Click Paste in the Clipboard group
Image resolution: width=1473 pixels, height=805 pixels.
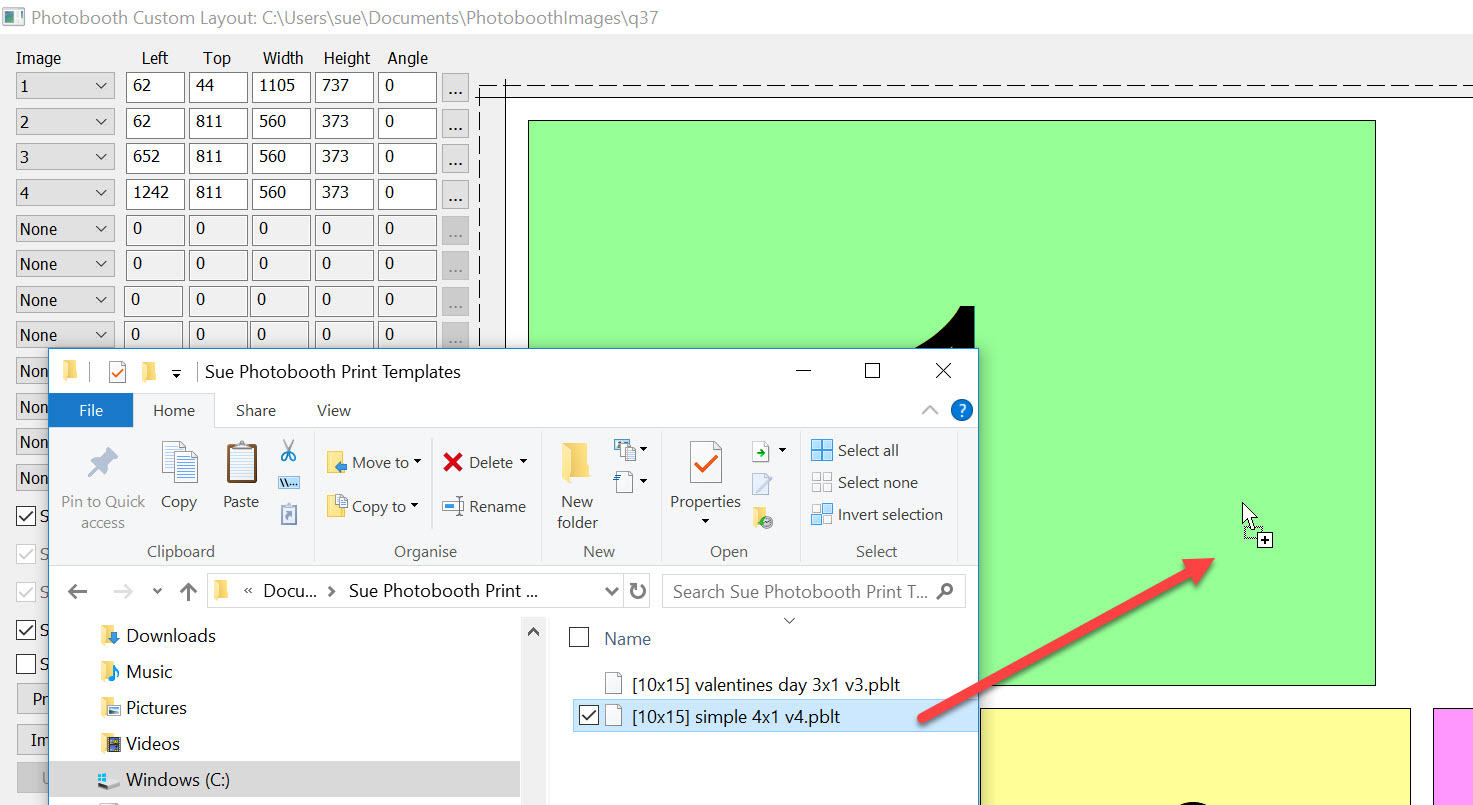tap(241, 477)
